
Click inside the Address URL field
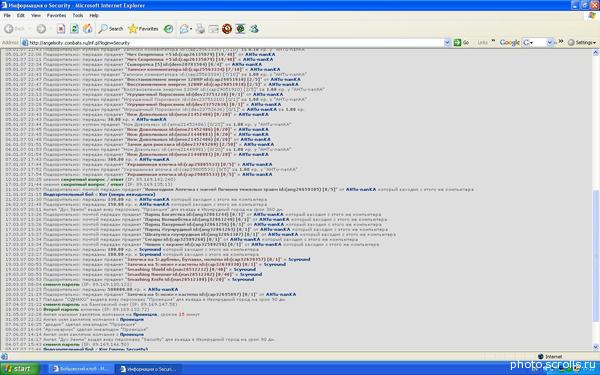click(x=235, y=43)
